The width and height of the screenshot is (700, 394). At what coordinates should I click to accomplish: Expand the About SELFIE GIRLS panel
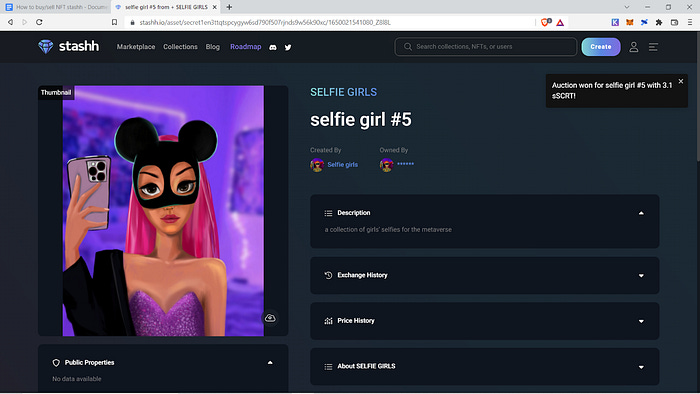coord(641,367)
